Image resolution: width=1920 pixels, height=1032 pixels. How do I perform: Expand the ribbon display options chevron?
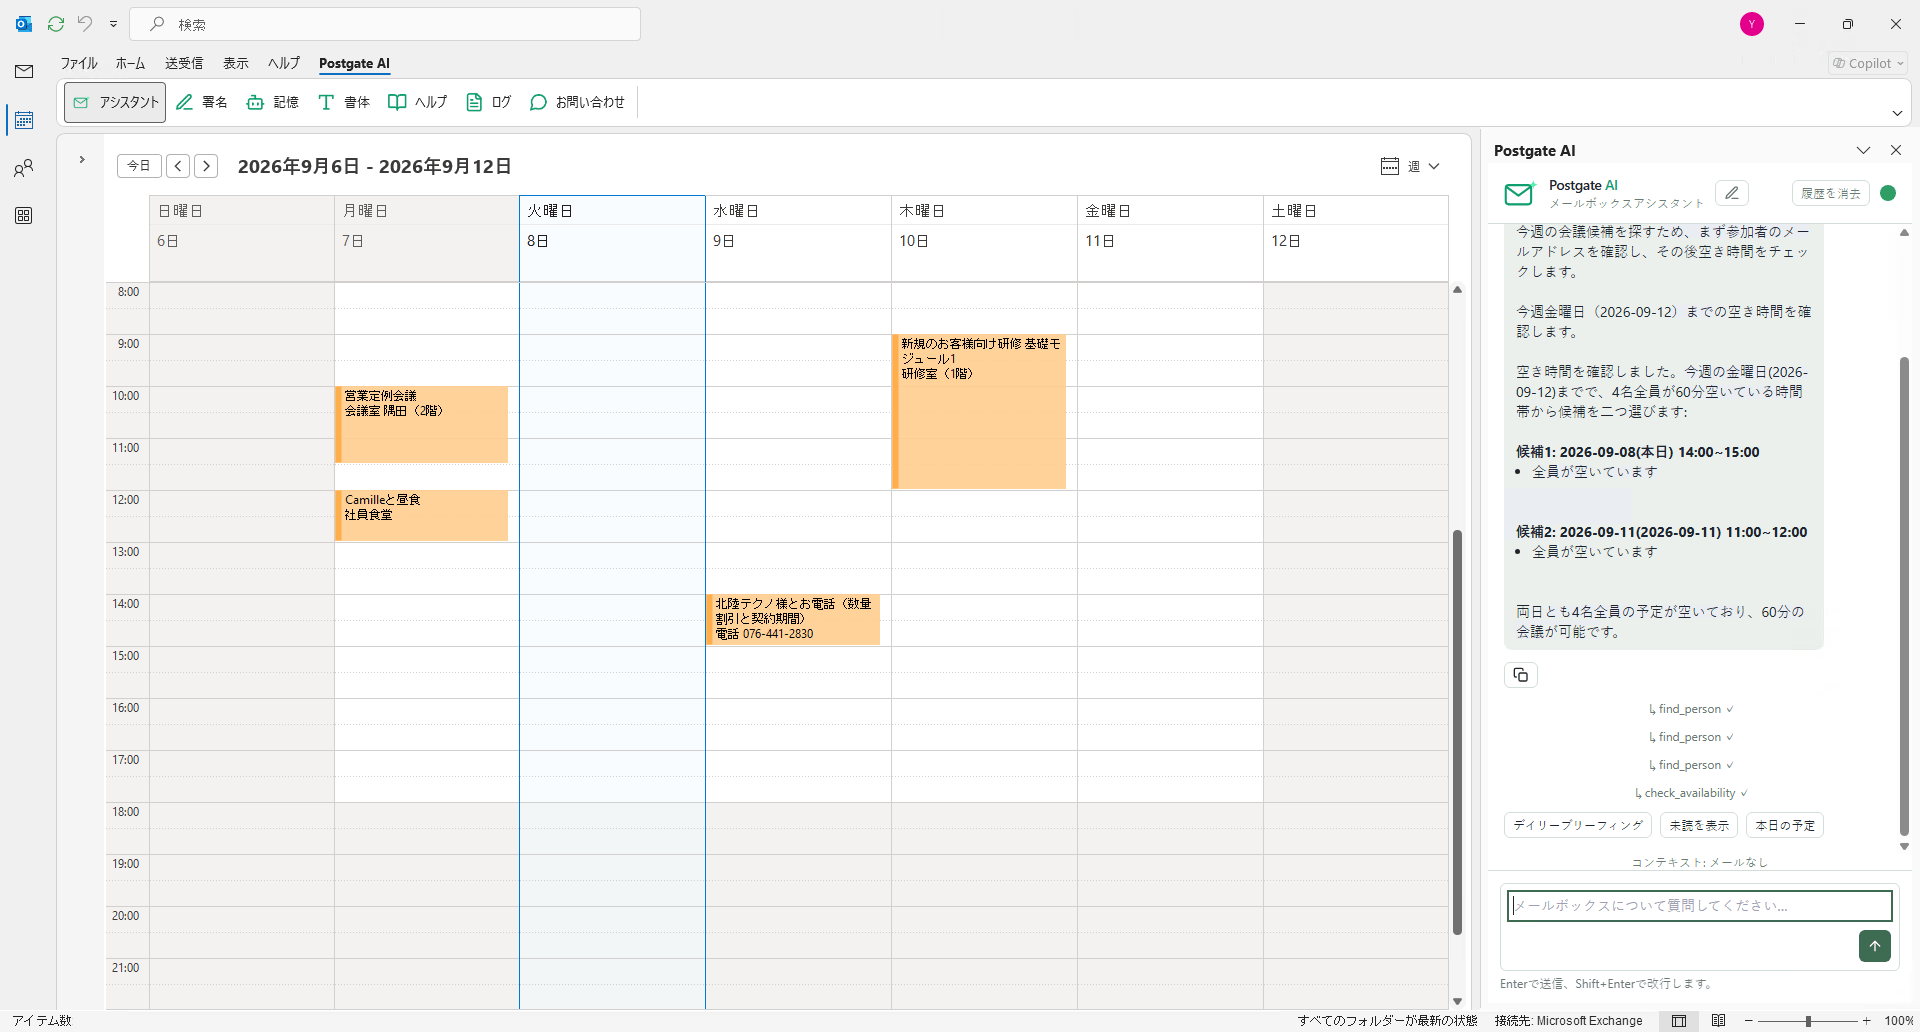[1897, 113]
